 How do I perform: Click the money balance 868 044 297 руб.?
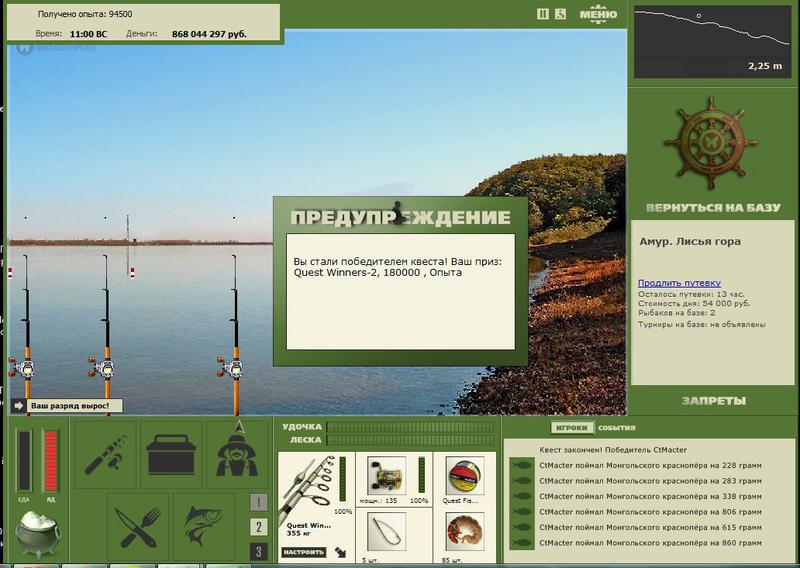tap(209, 34)
